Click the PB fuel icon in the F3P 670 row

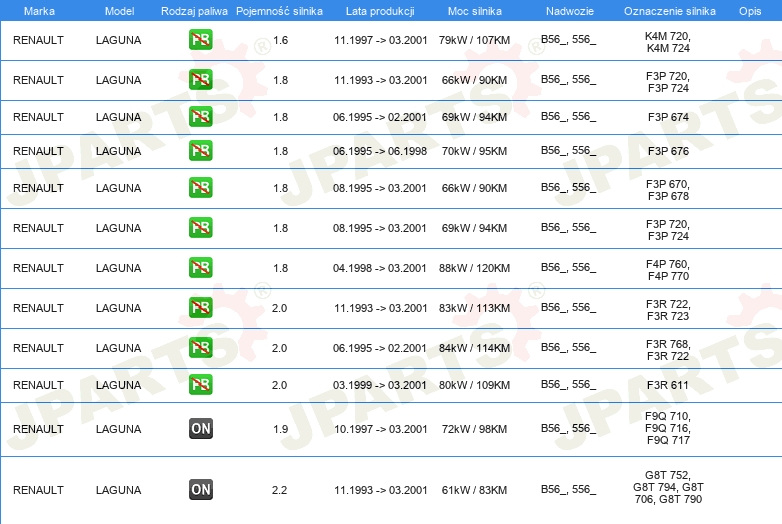201,187
